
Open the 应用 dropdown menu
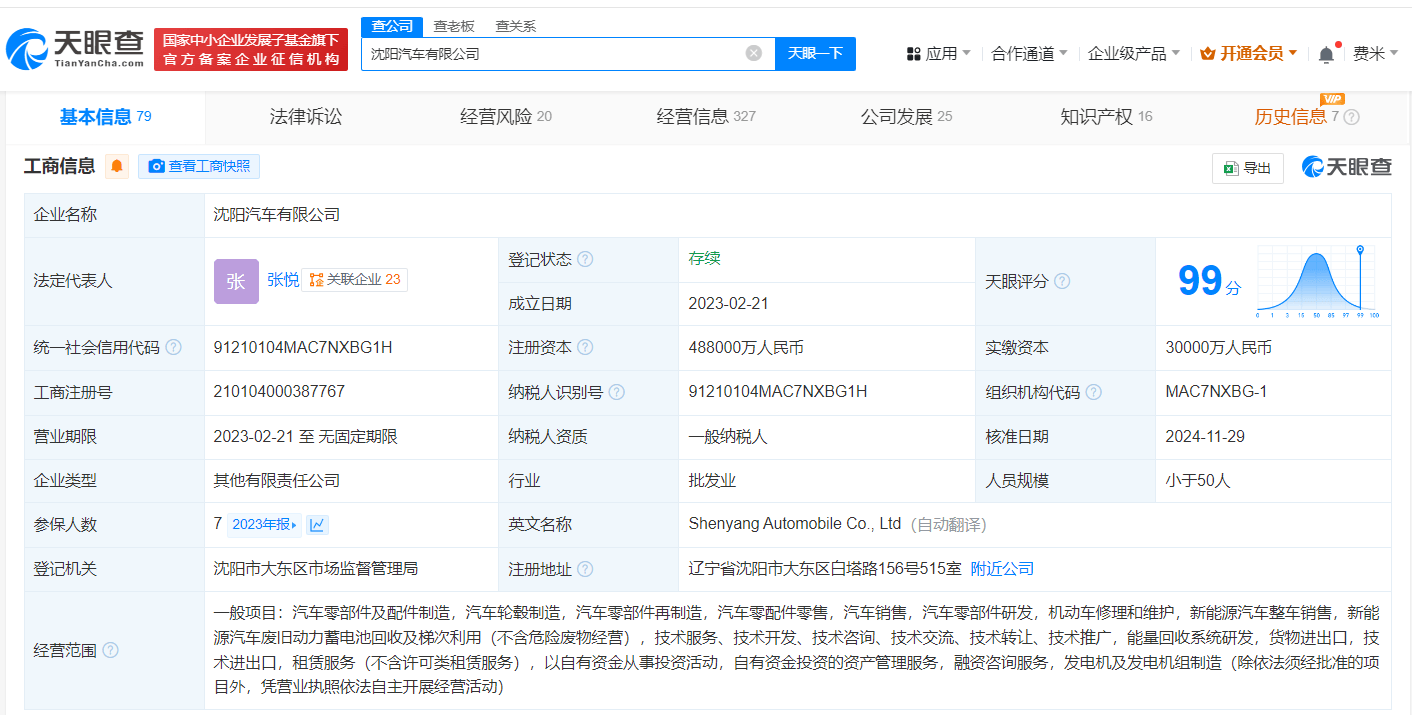pyautogui.click(x=938, y=54)
